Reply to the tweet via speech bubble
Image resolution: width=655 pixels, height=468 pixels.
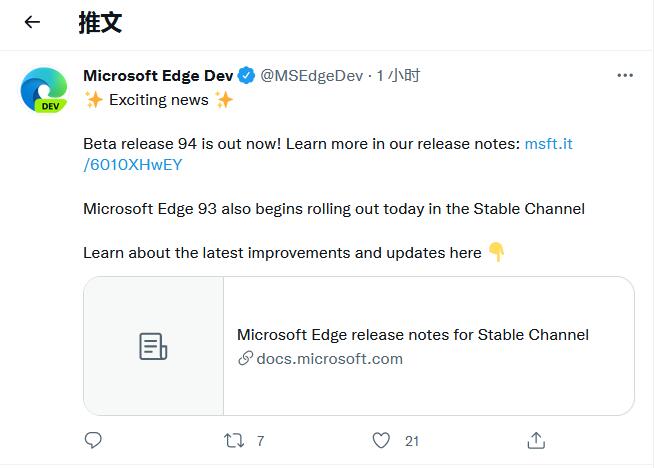93,440
